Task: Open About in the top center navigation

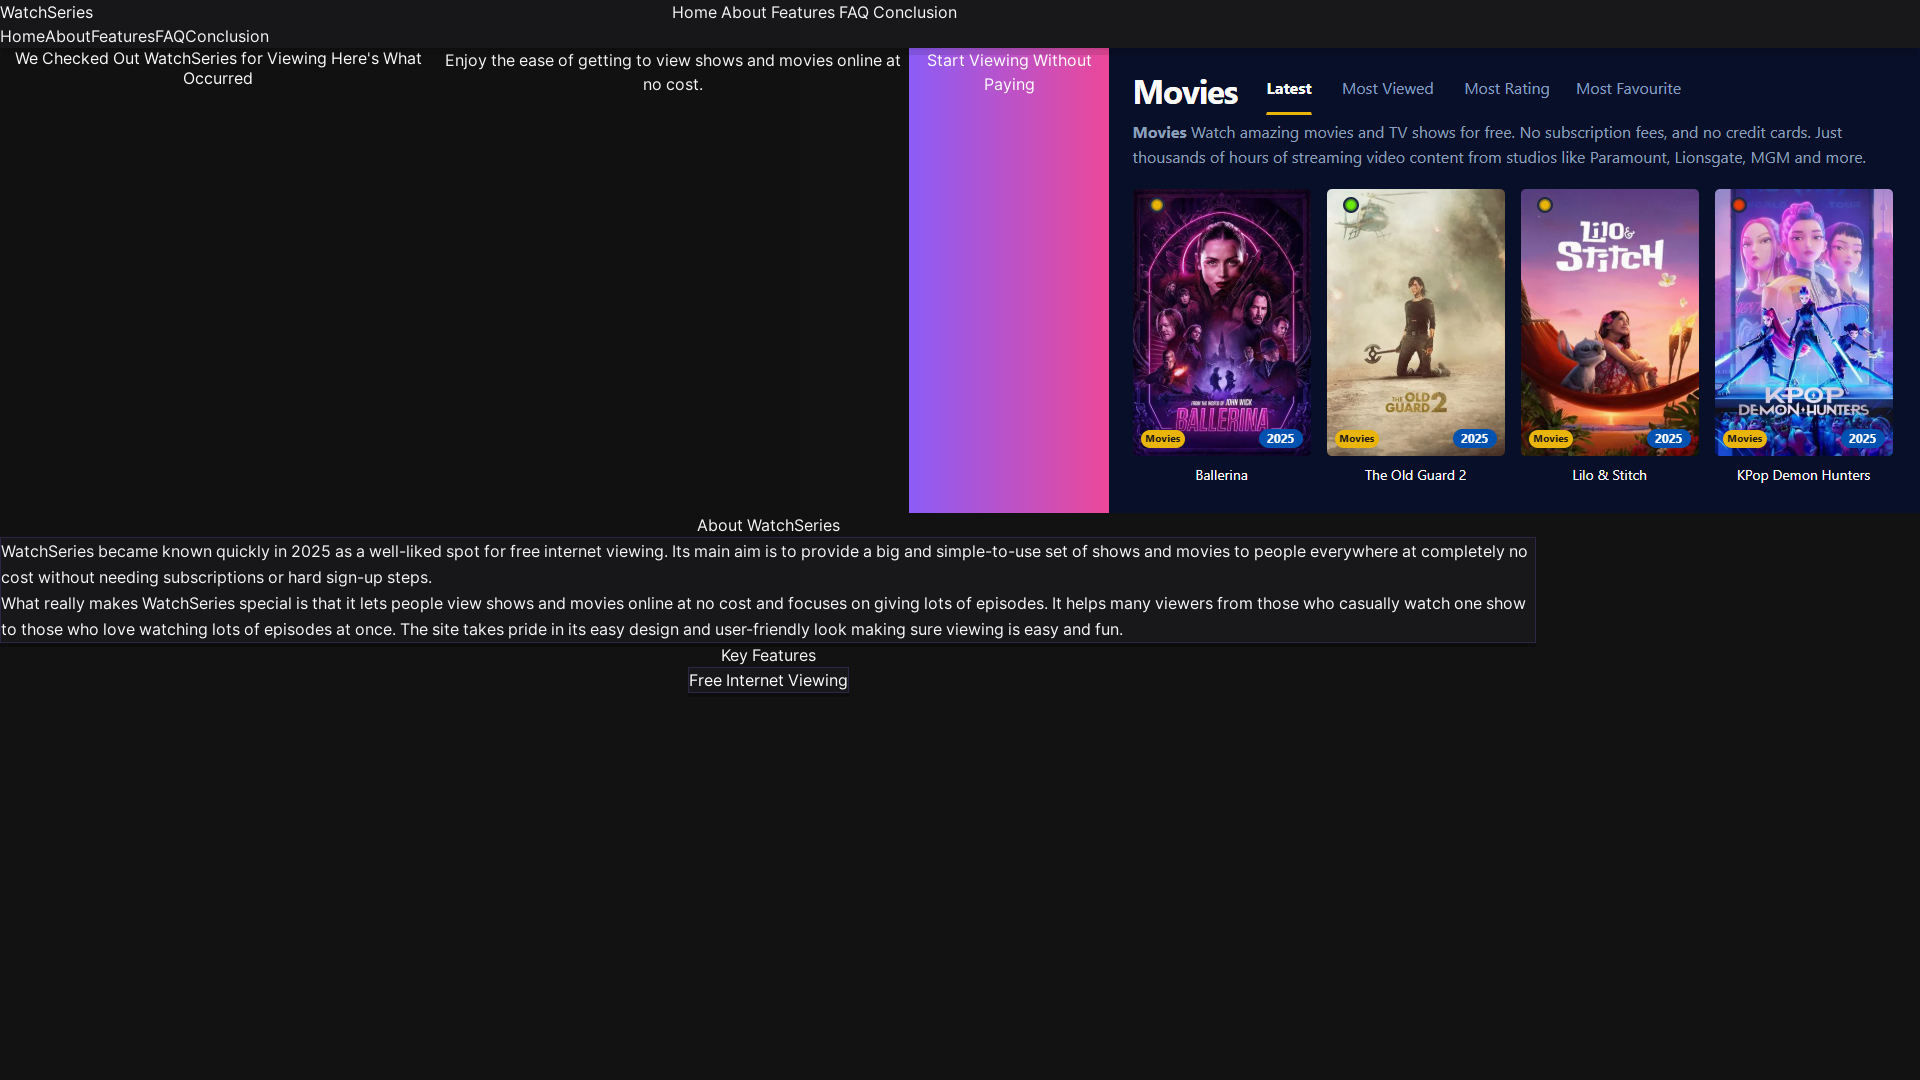Action: [743, 12]
